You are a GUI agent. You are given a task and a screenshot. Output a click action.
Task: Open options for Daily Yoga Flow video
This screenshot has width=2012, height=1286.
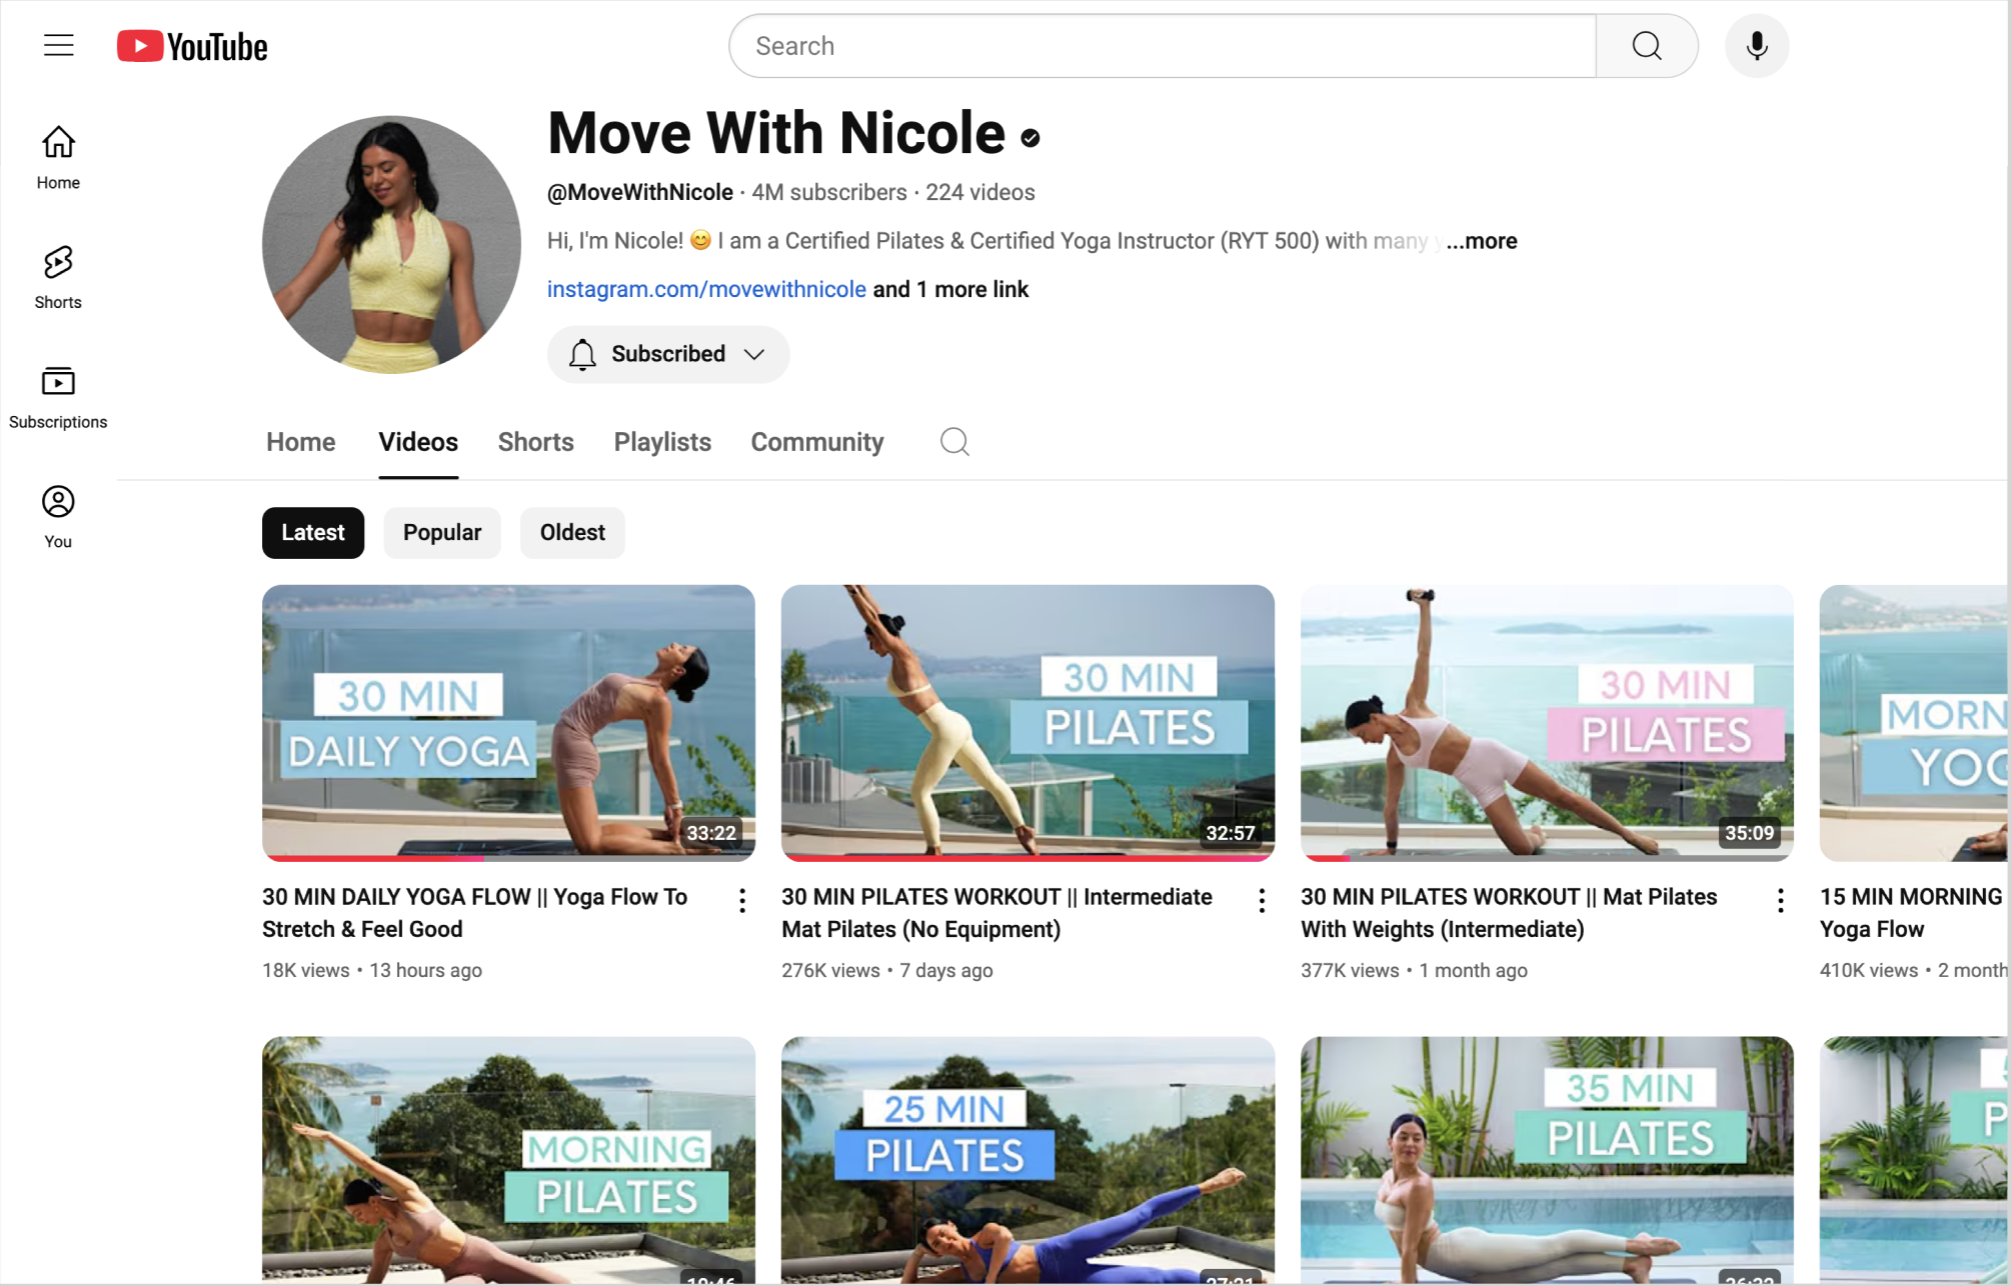pos(742,900)
